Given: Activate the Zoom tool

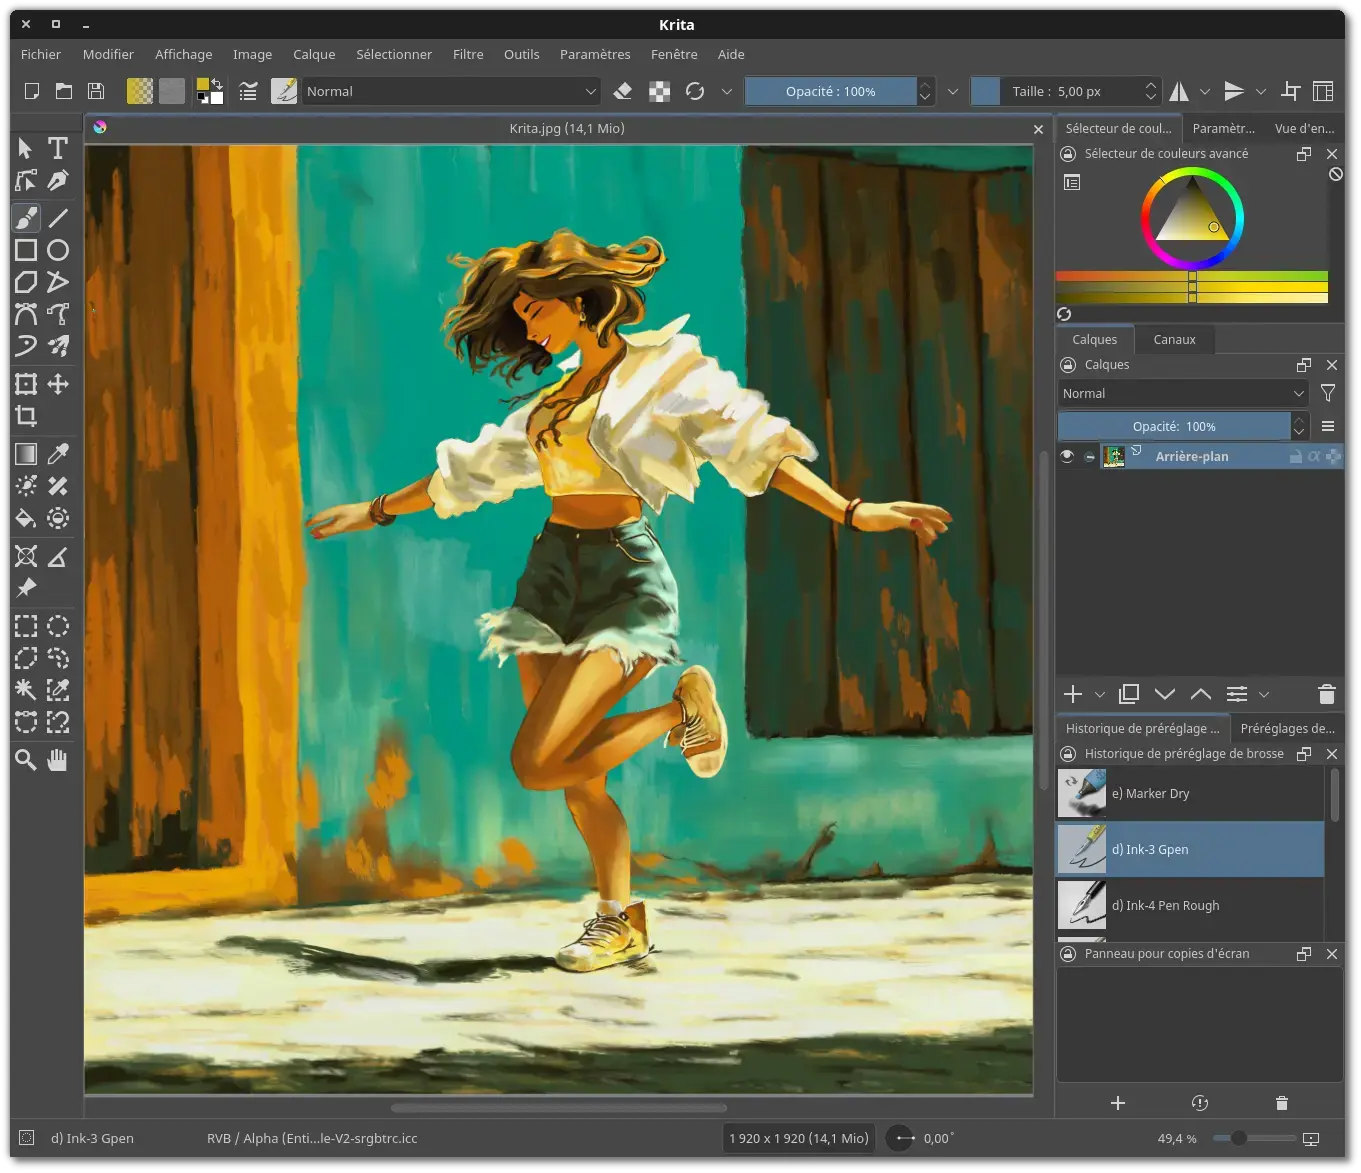Looking at the screenshot, I should tap(25, 760).
